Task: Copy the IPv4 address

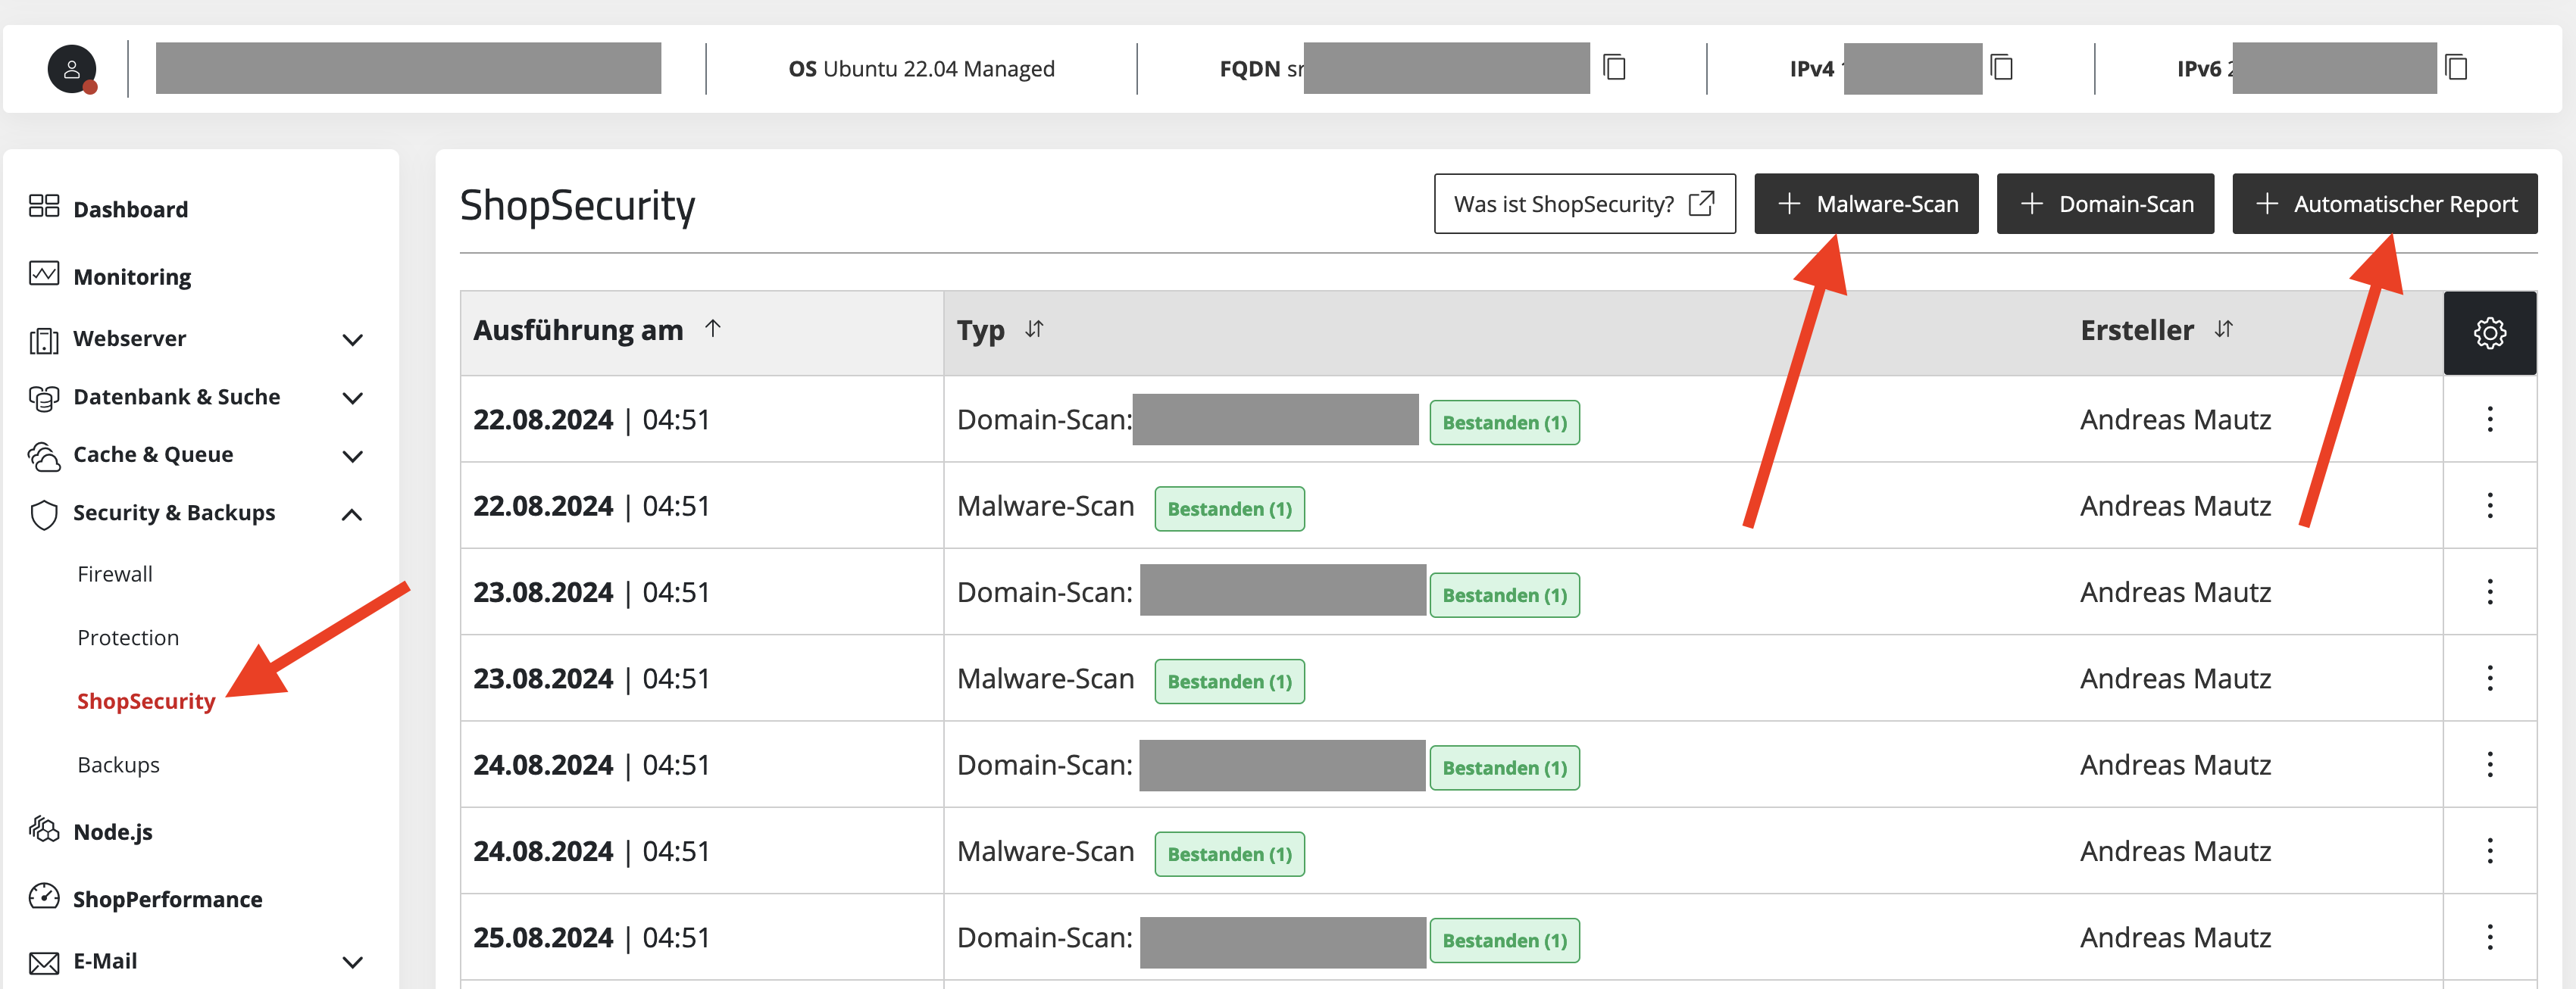Action: pos(2001,68)
